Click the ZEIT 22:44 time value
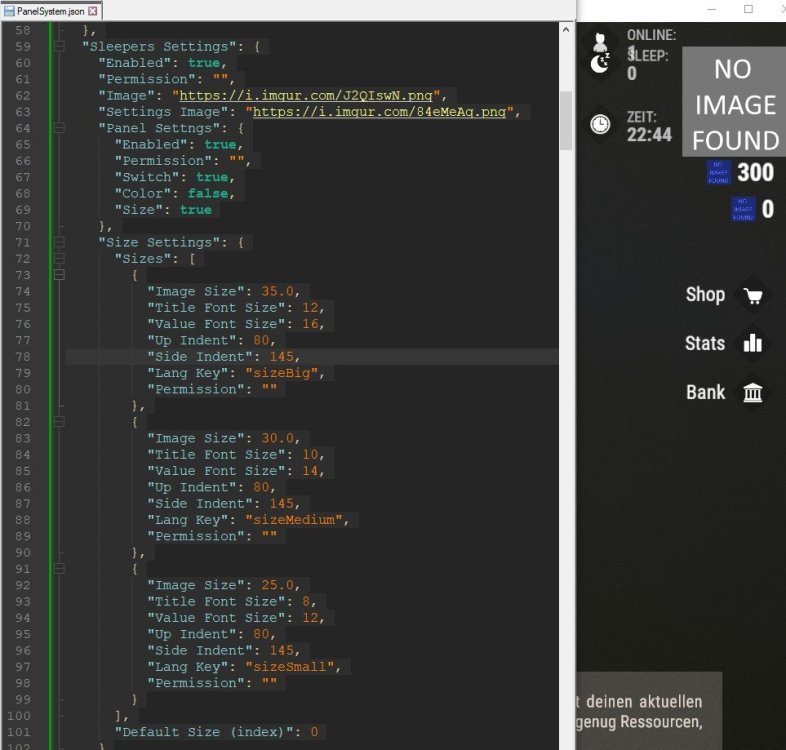The width and height of the screenshot is (786, 750). [x=649, y=135]
